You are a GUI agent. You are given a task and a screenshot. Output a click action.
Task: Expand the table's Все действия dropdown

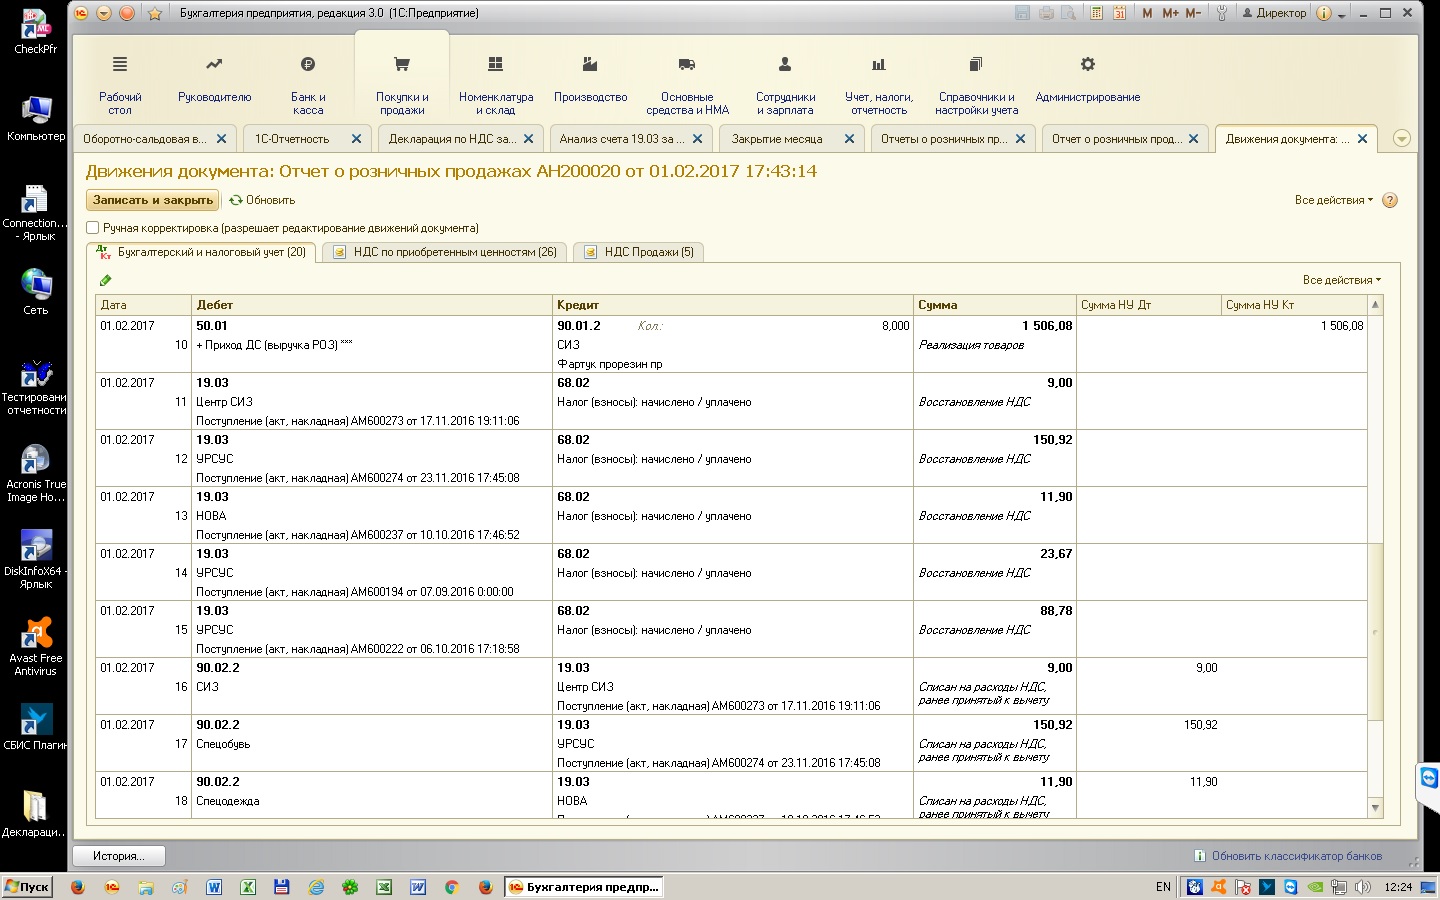point(1341,280)
